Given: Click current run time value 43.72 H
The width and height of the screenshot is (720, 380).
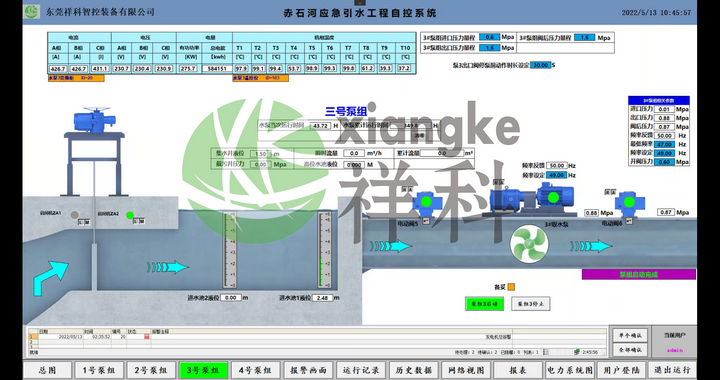Looking at the screenshot, I should [x=320, y=126].
